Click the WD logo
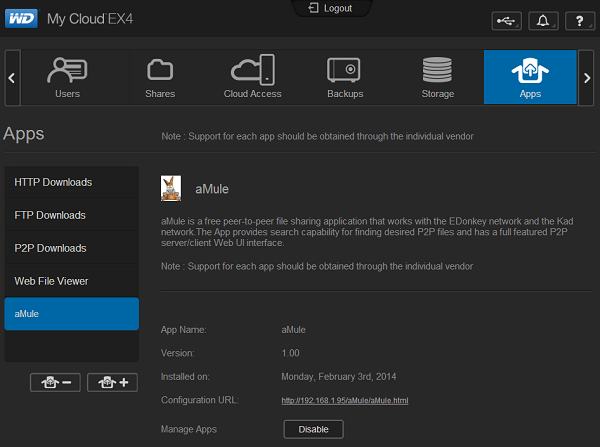The height and width of the screenshot is (447, 600). point(21,18)
